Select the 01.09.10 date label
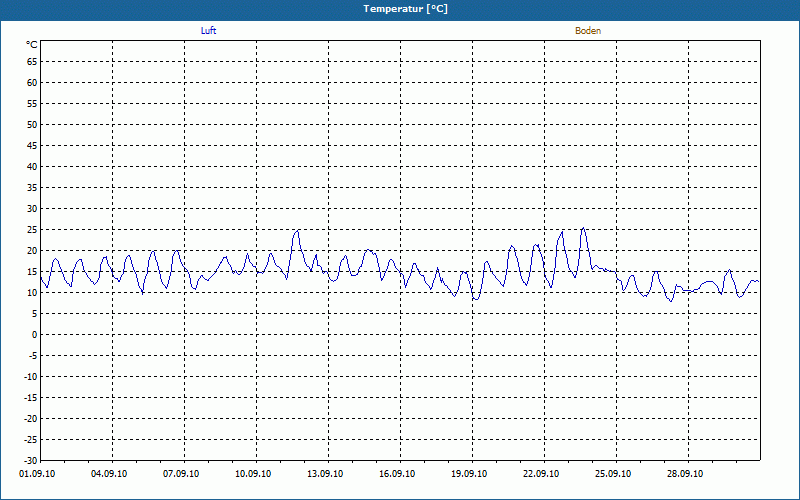The width and height of the screenshot is (800, 500). click(x=37, y=473)
